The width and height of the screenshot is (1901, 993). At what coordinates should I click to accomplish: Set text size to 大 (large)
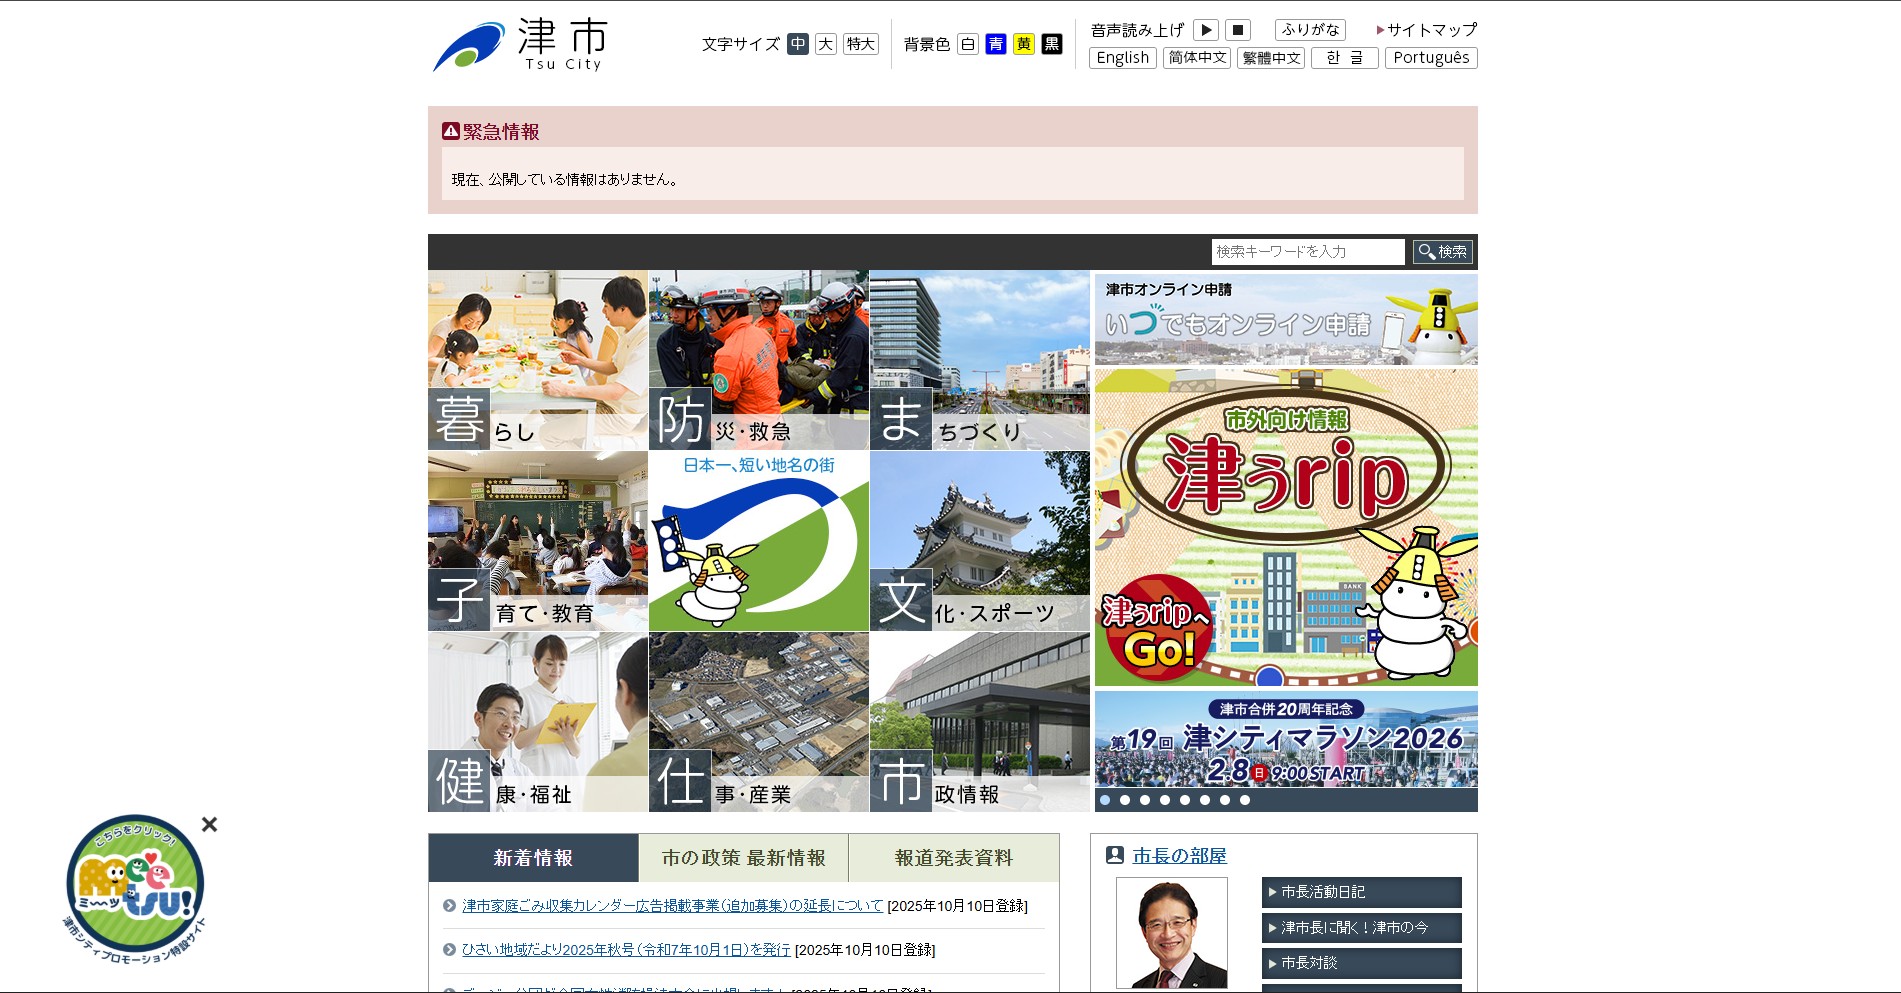tap(826, 44)
